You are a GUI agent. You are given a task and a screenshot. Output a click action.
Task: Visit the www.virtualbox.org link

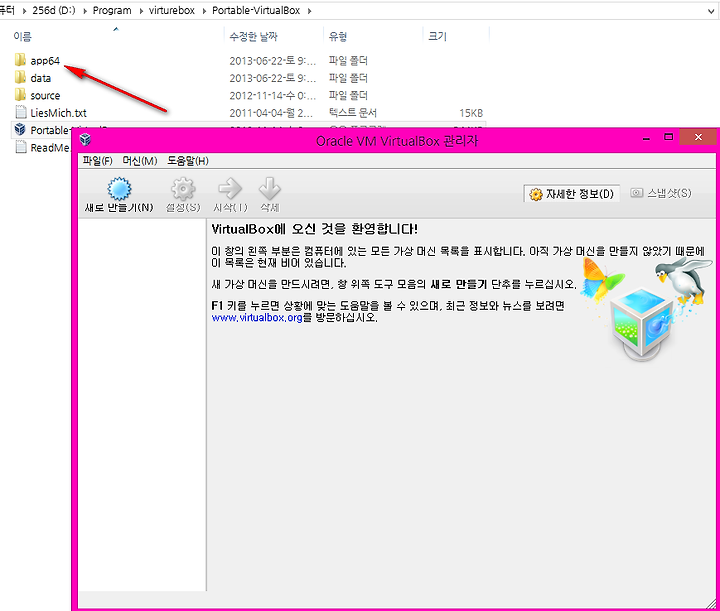coord(257,317)
